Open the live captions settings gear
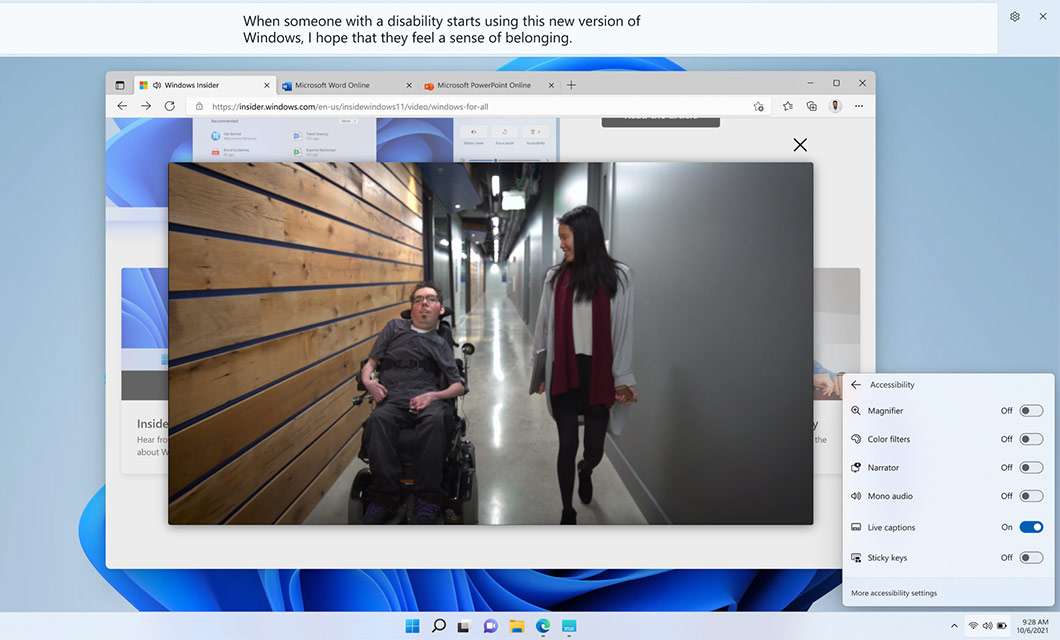The image size is (1060, 640). tap(1013, 16)
